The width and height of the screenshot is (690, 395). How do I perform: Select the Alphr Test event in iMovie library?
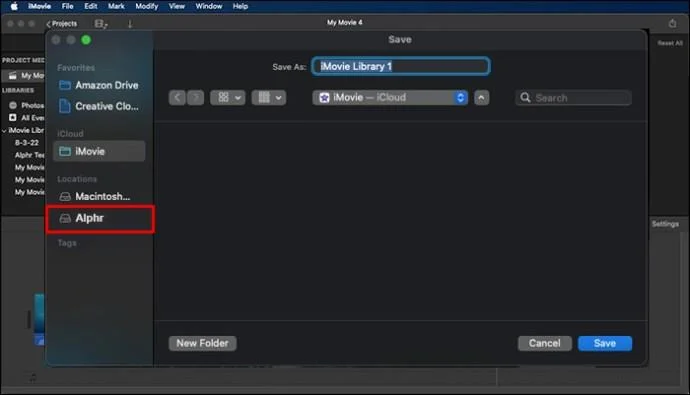point(29,155)
